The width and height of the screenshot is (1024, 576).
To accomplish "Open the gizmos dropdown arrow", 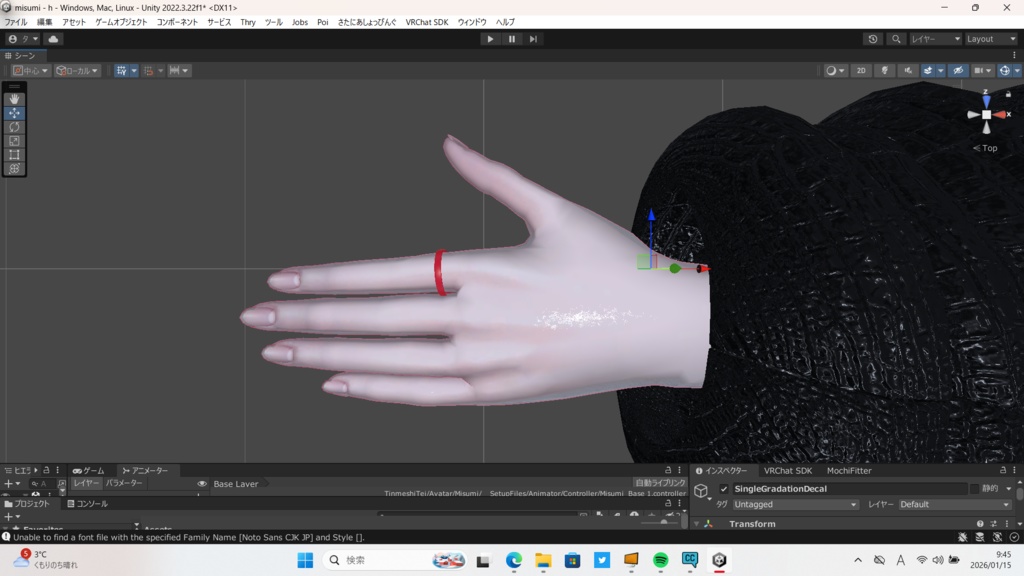I will coord(1017,71).
